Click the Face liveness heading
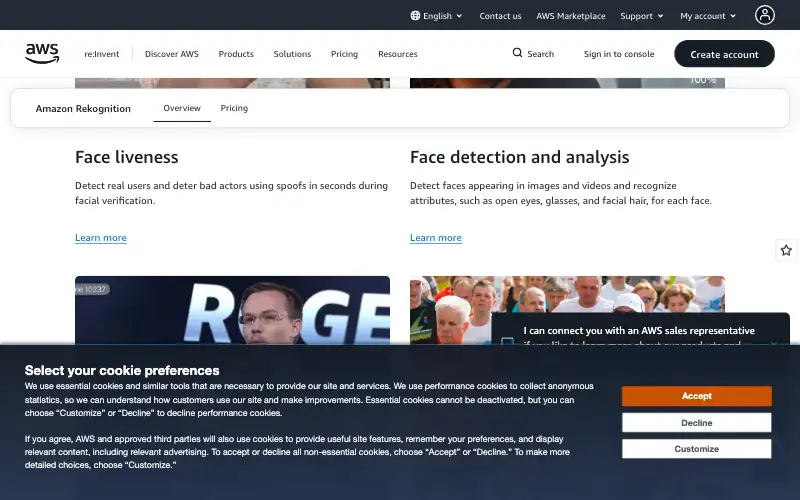Image resolution: width=800 pixels, height=500 pixels. tap(127, 157)
